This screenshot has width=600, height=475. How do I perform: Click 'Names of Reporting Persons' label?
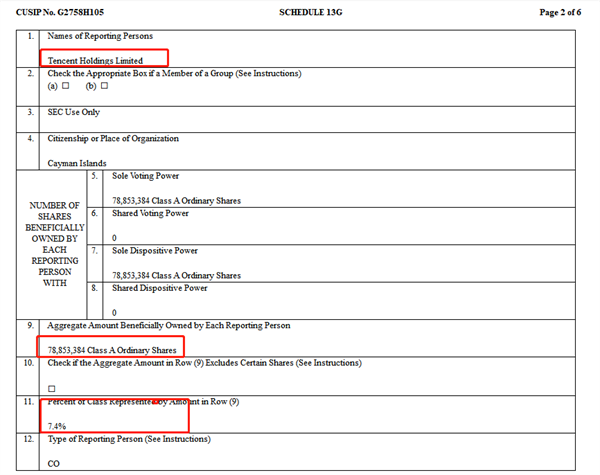tap(100, 36)
